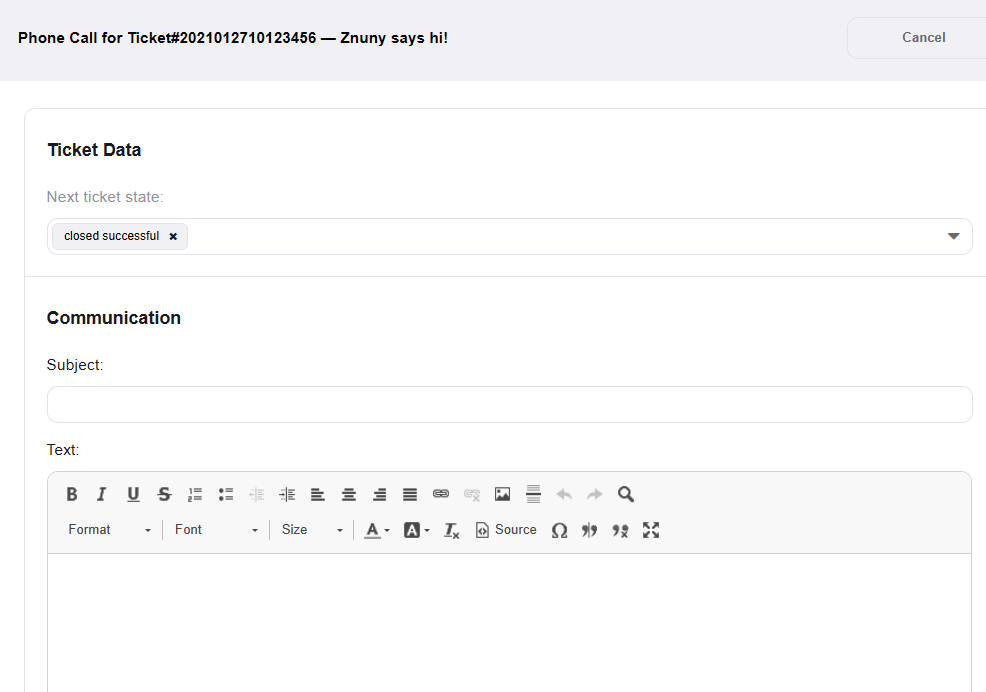Click into the Subject input field
The image size is (986, 692).
click(x=509, y=405)
